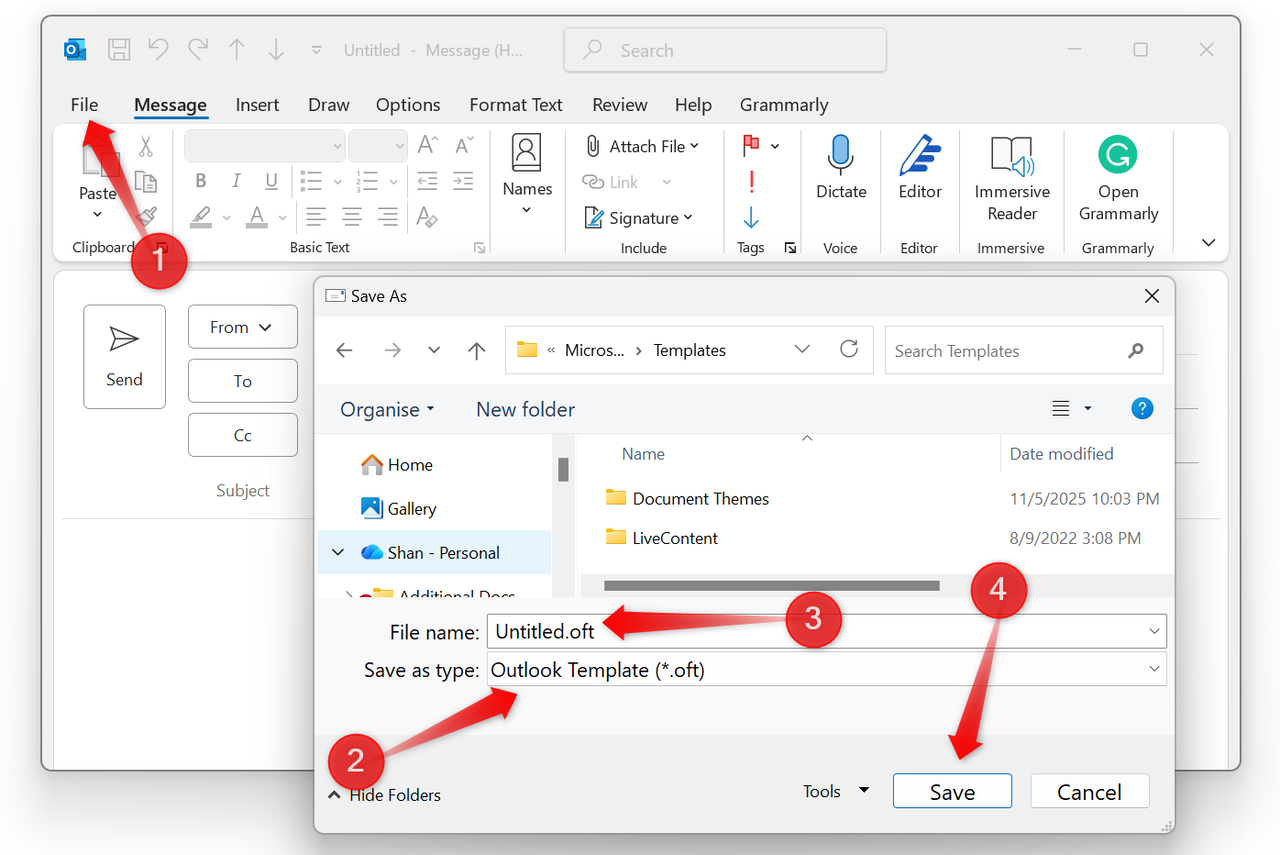Create a New folder in Templates
This screenshot has width=1280, height=855.
[525, 409]
